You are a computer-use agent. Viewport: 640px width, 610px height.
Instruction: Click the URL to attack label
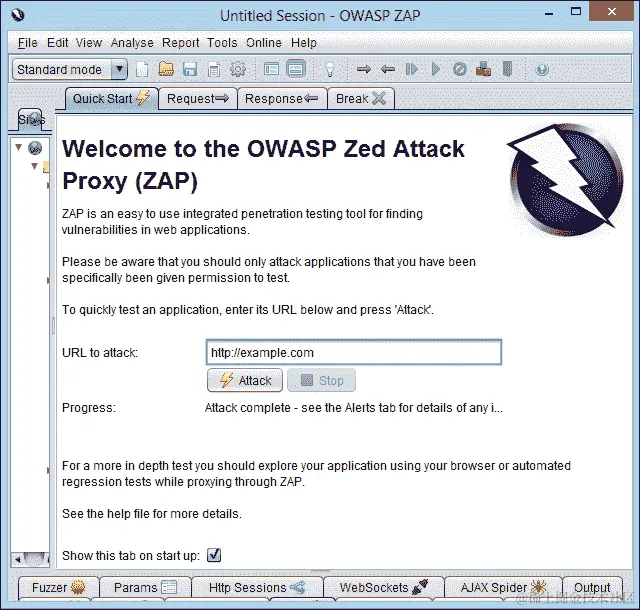coord(100,352)
